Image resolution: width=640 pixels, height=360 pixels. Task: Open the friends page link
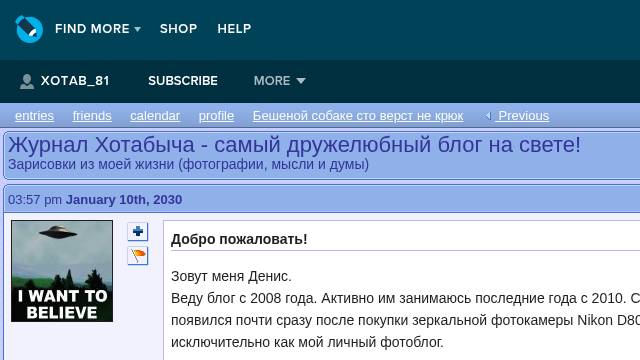coord(92,116)
